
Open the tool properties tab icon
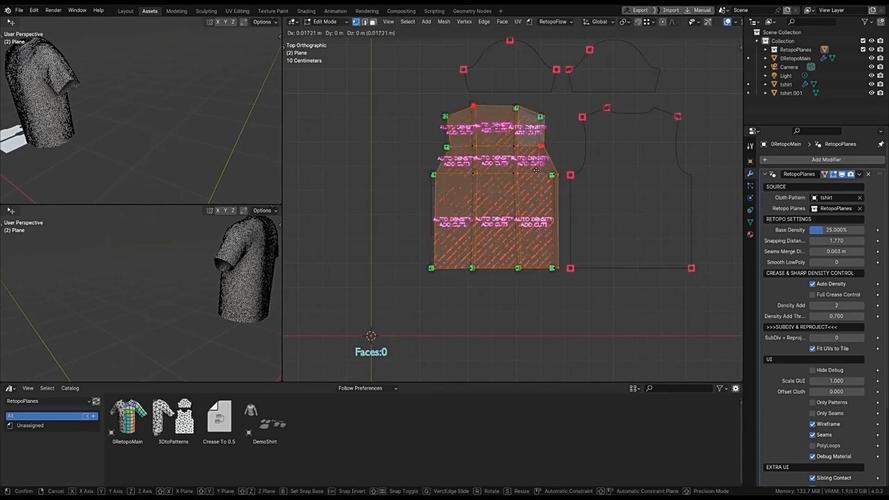click(750, 146)
